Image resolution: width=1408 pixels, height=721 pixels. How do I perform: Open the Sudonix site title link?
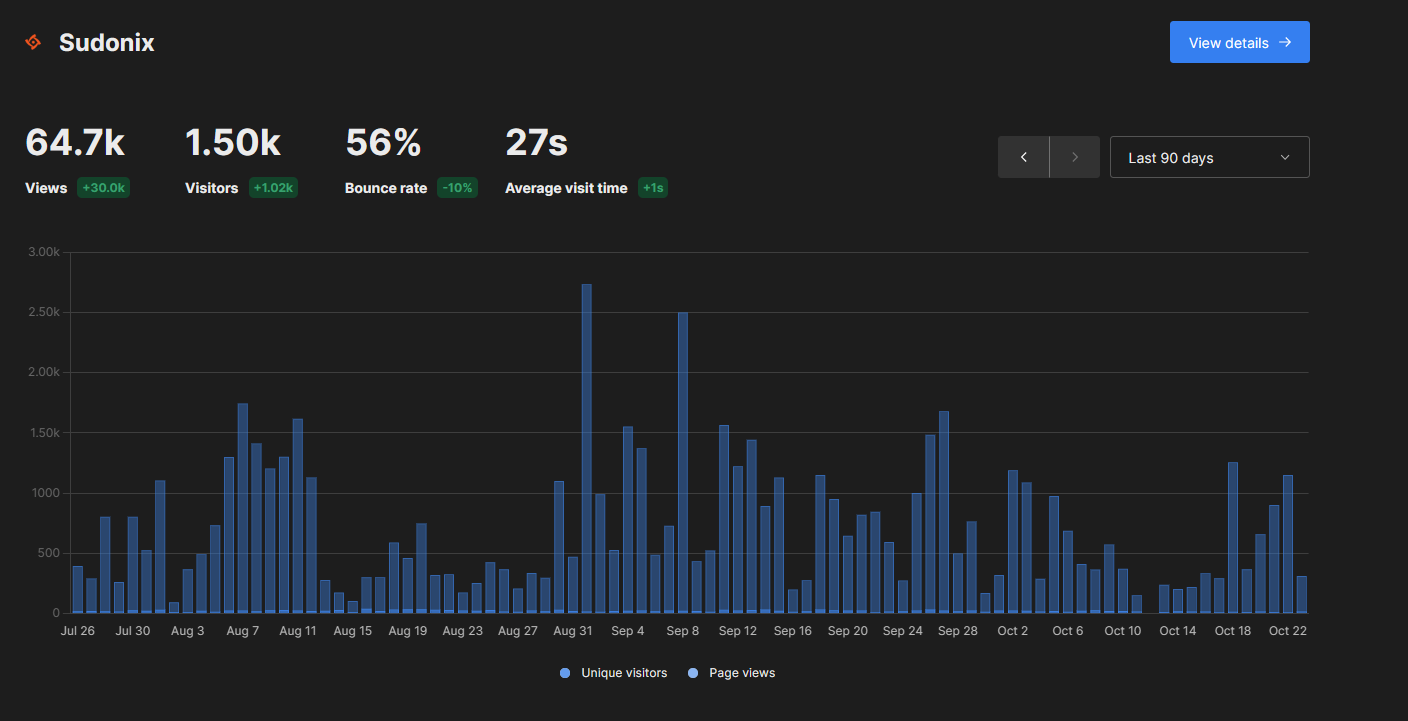click(106, 43)
